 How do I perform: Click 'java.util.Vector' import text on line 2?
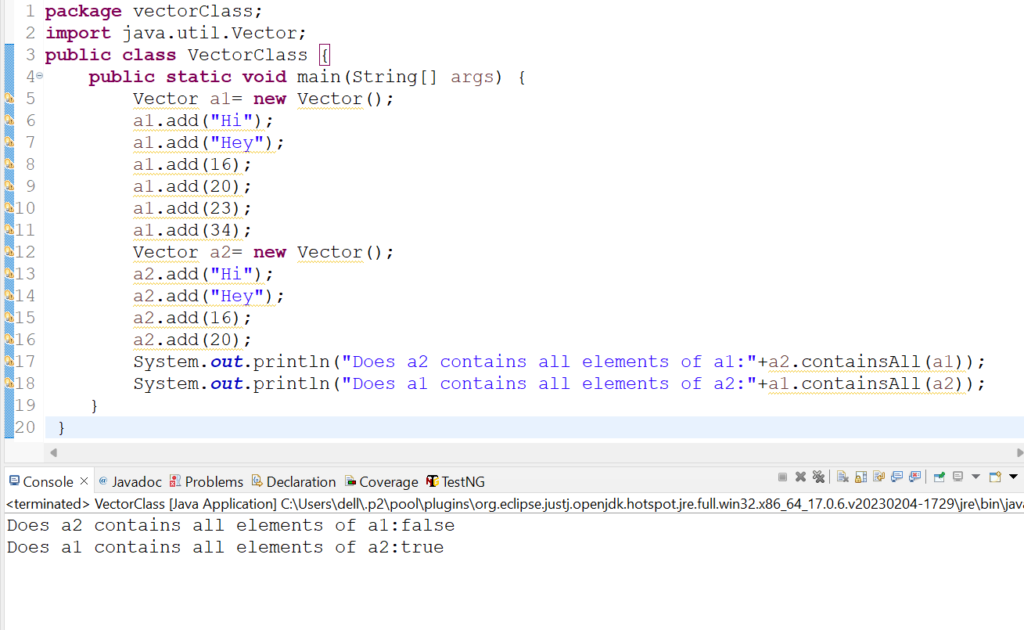point(209,33)
